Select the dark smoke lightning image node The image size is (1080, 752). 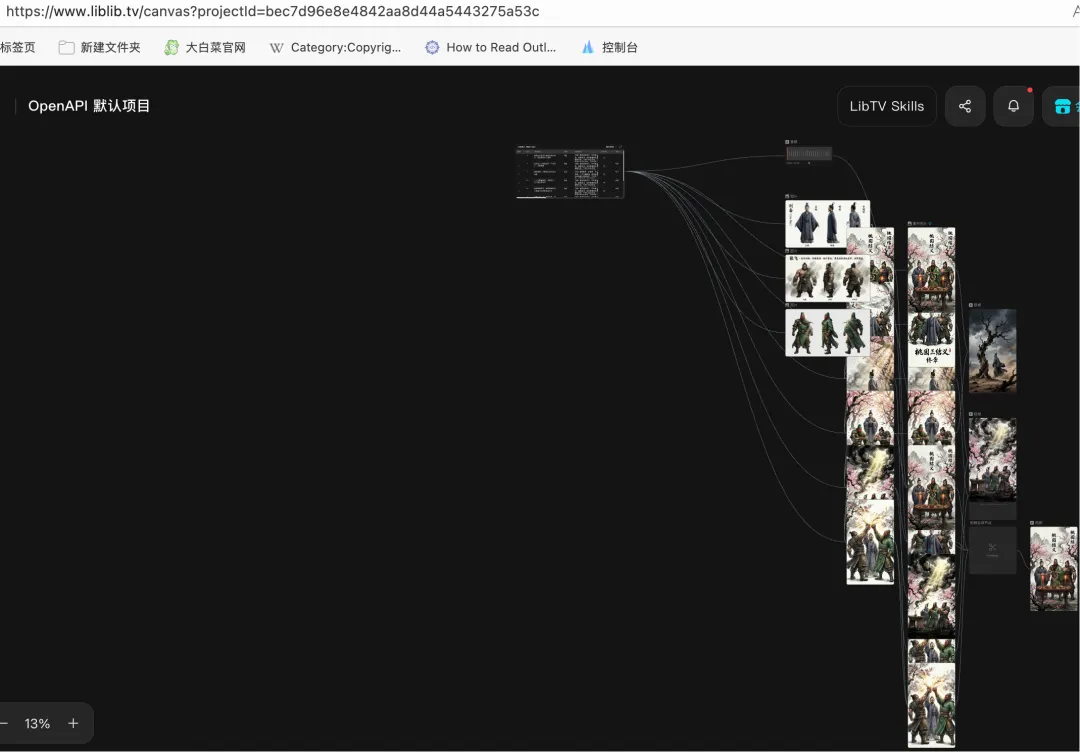click(993, 460)
